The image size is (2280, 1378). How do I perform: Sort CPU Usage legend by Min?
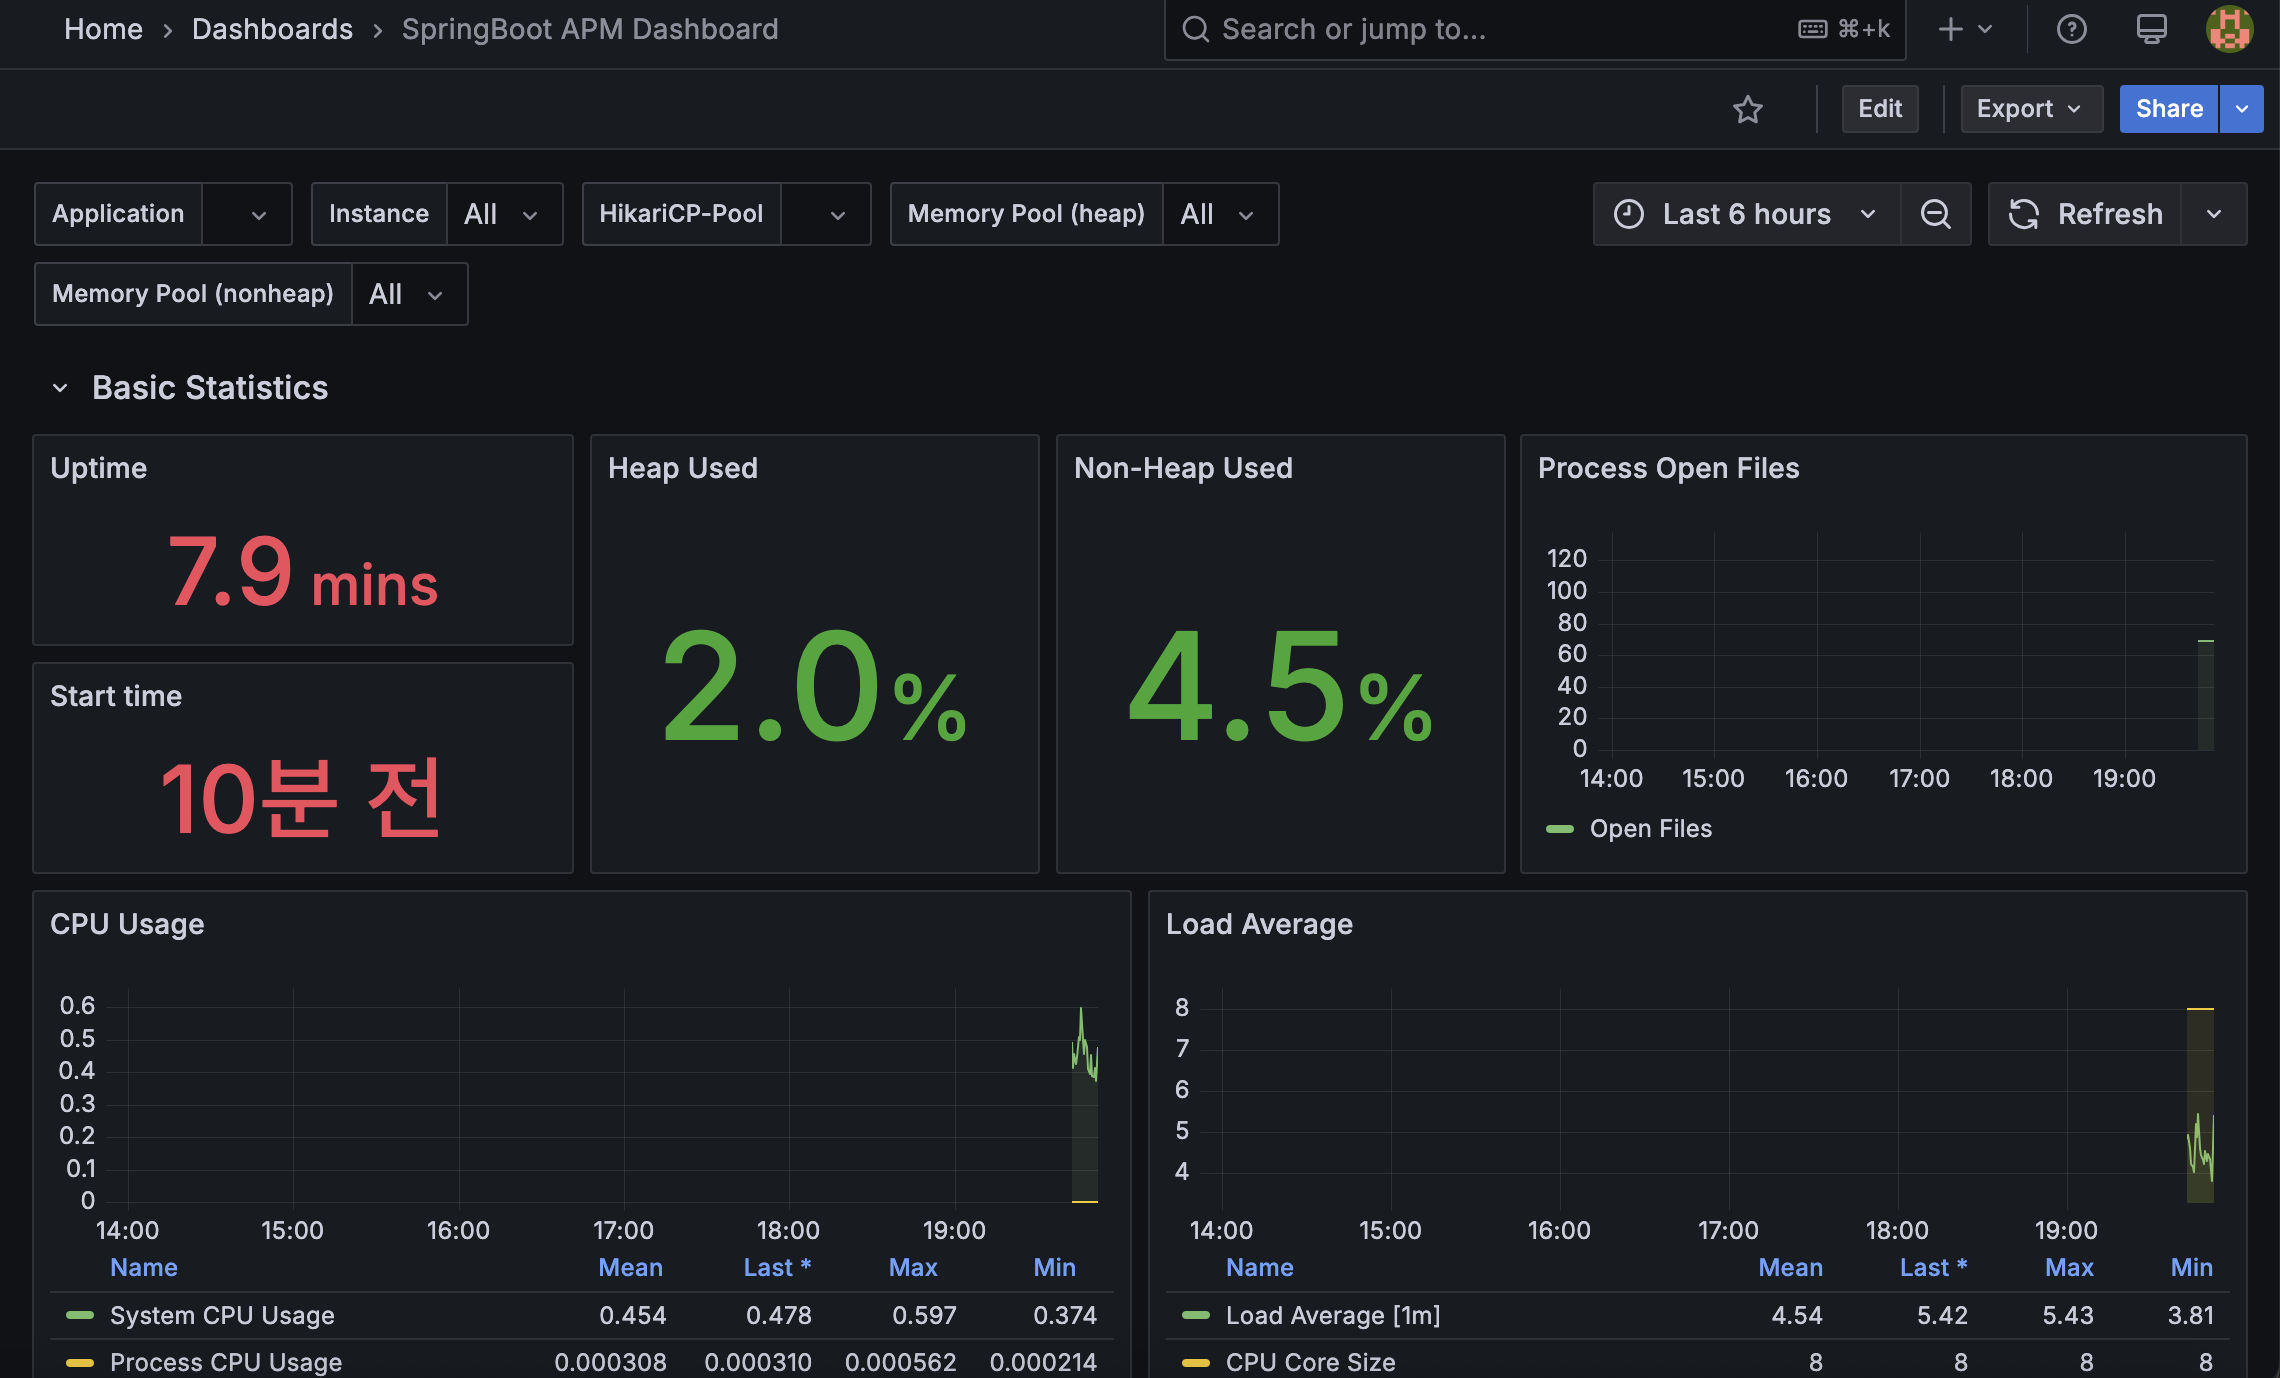coord(1055,1267)
